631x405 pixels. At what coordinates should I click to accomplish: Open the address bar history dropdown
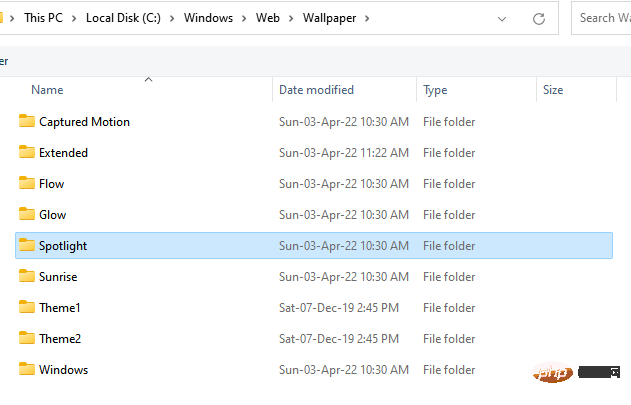pos(502,19)
